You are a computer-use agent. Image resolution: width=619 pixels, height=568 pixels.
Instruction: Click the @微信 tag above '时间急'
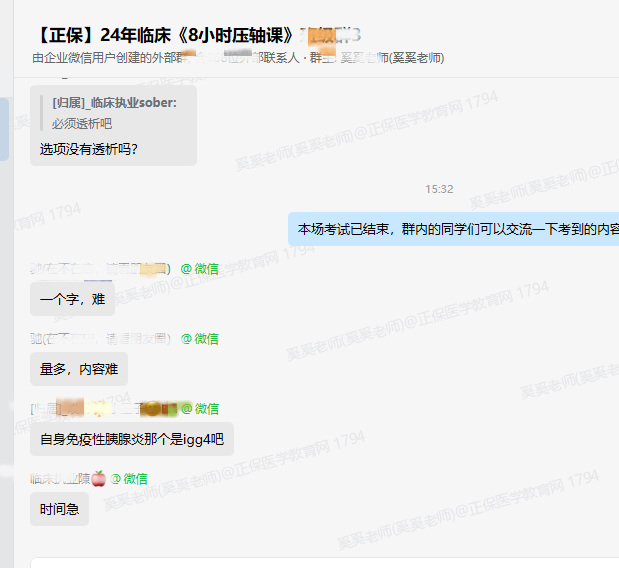click(129, 479)
